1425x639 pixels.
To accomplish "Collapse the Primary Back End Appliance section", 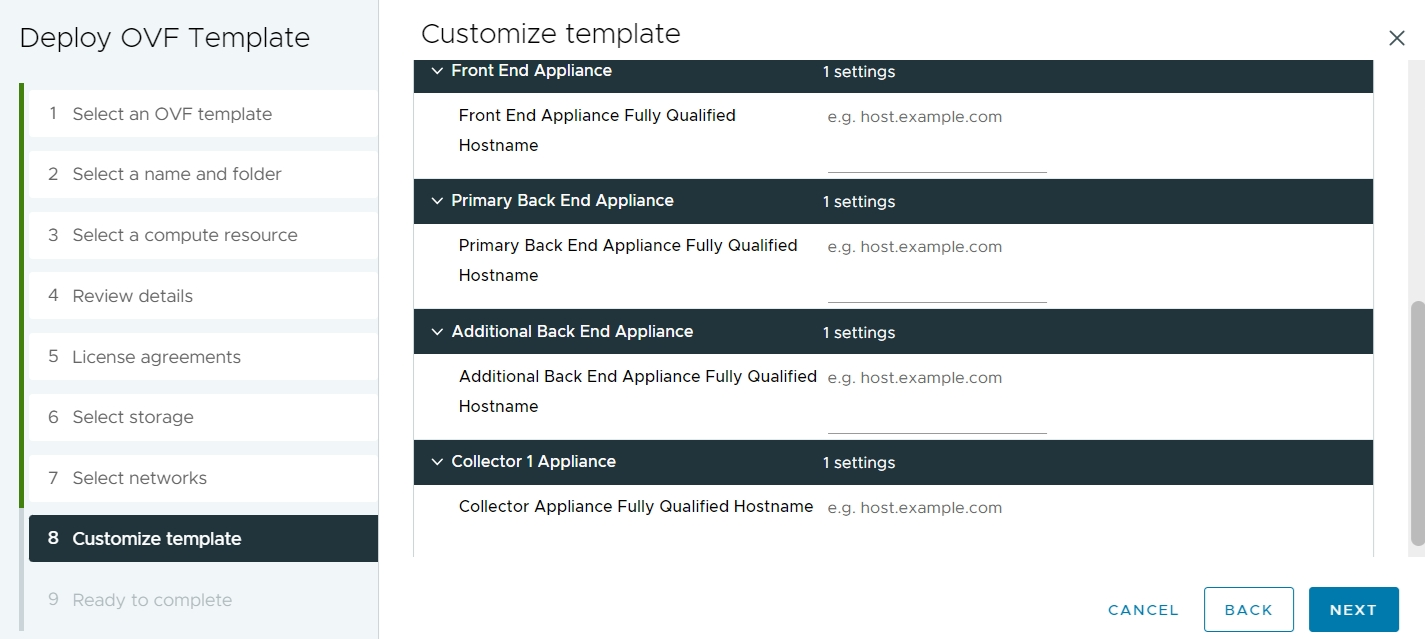I will pyautogui.click(x=437, y=201).
